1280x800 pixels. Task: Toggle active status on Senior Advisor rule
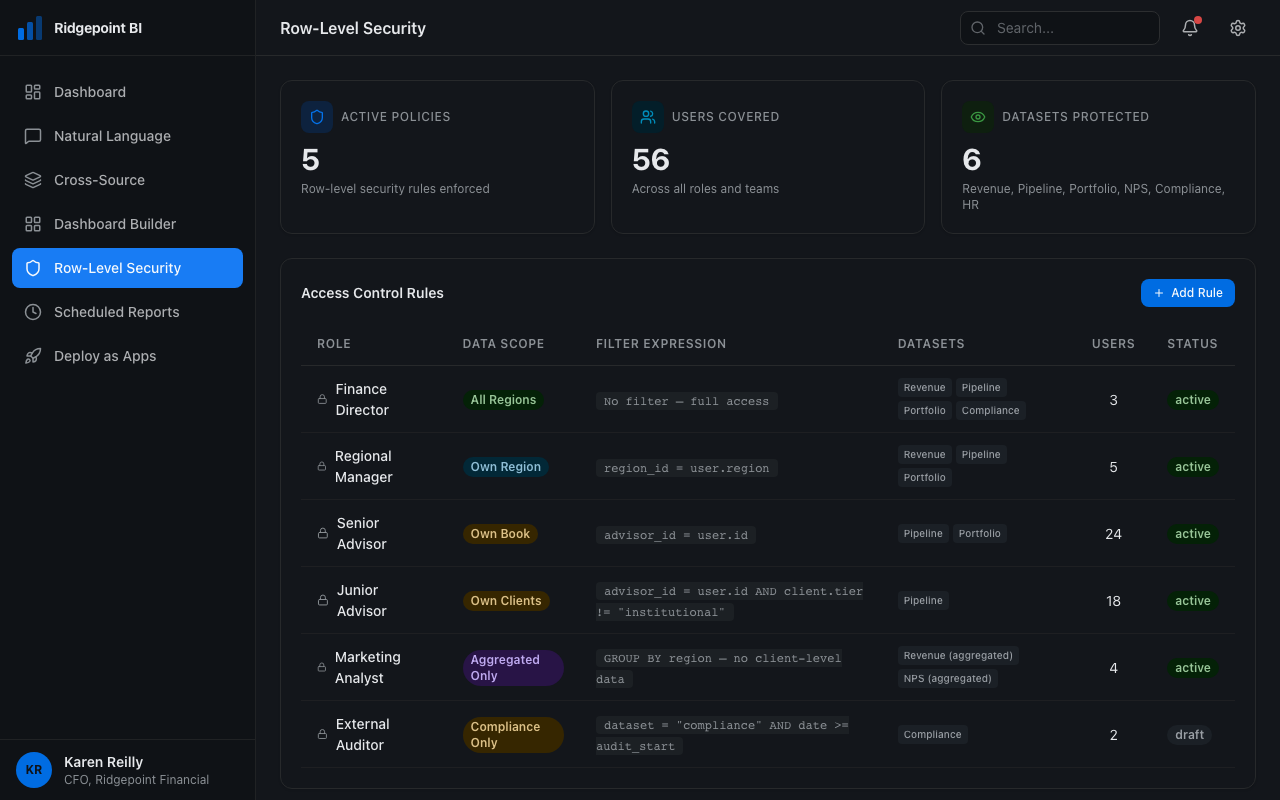coord(1192,533)
